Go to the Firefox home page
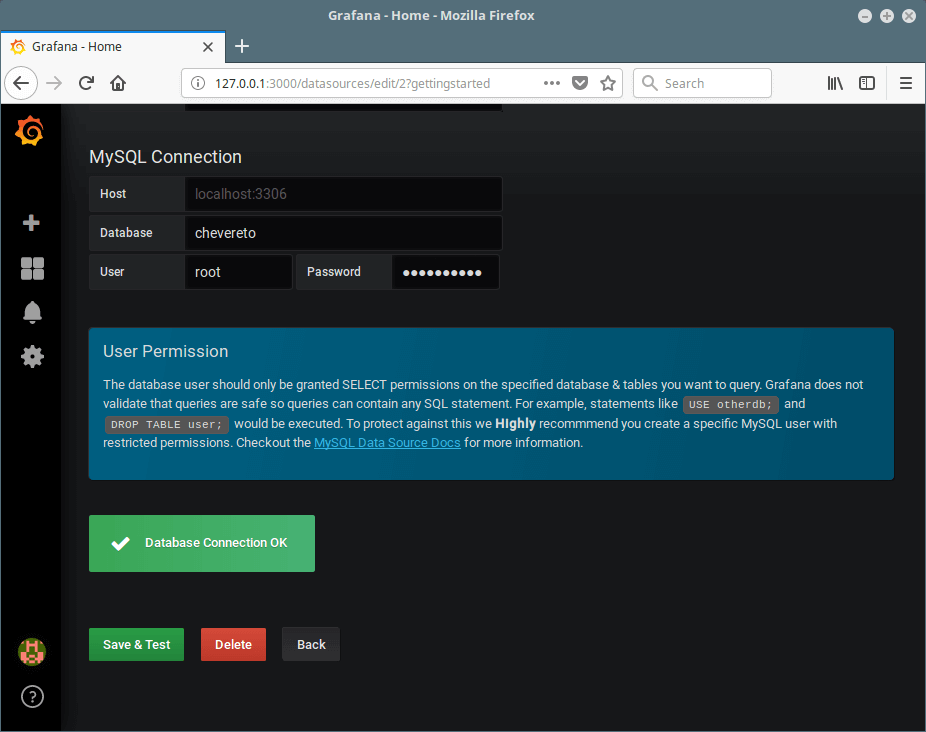926x732 pixels. (x=118, y=83)
